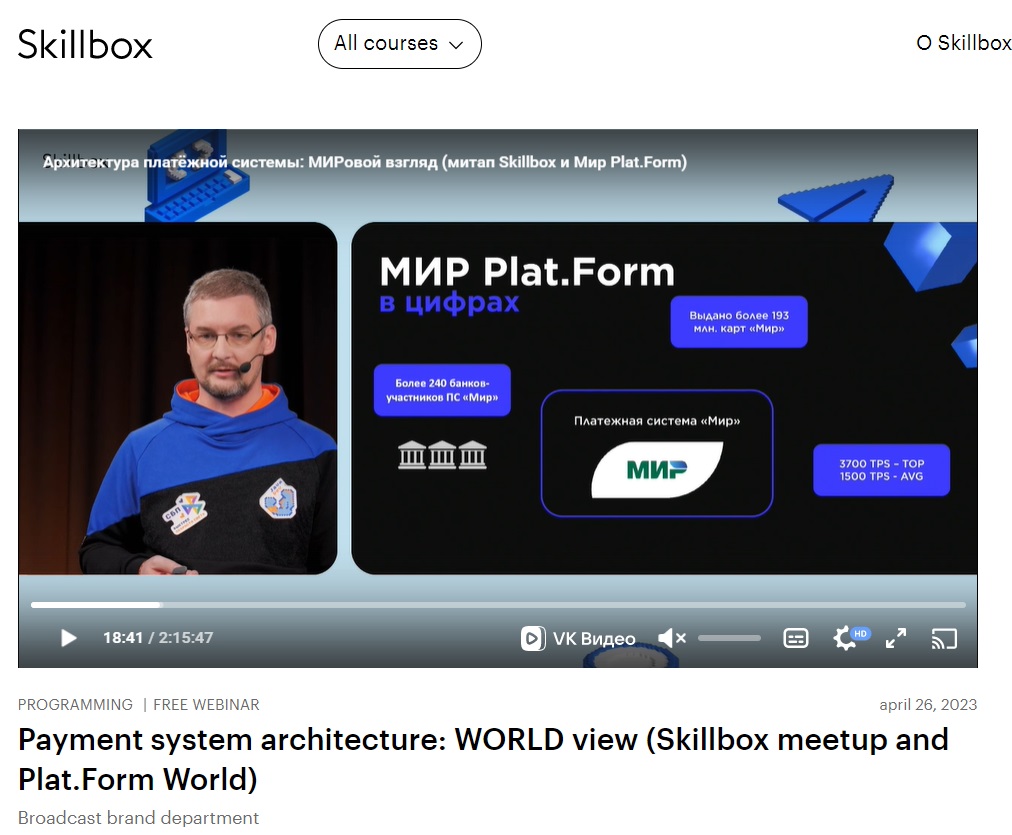The width and height of the screenshot is (1012, 835).
Task: Click the april 26, 2023 date
Action: click(x=928, y=705)
